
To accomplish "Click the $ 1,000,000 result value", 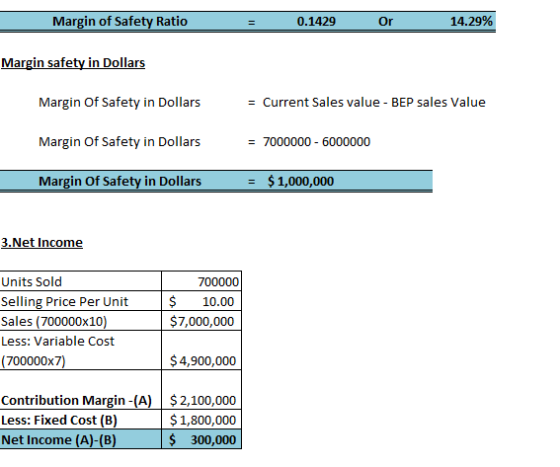I will coord(301,181).
